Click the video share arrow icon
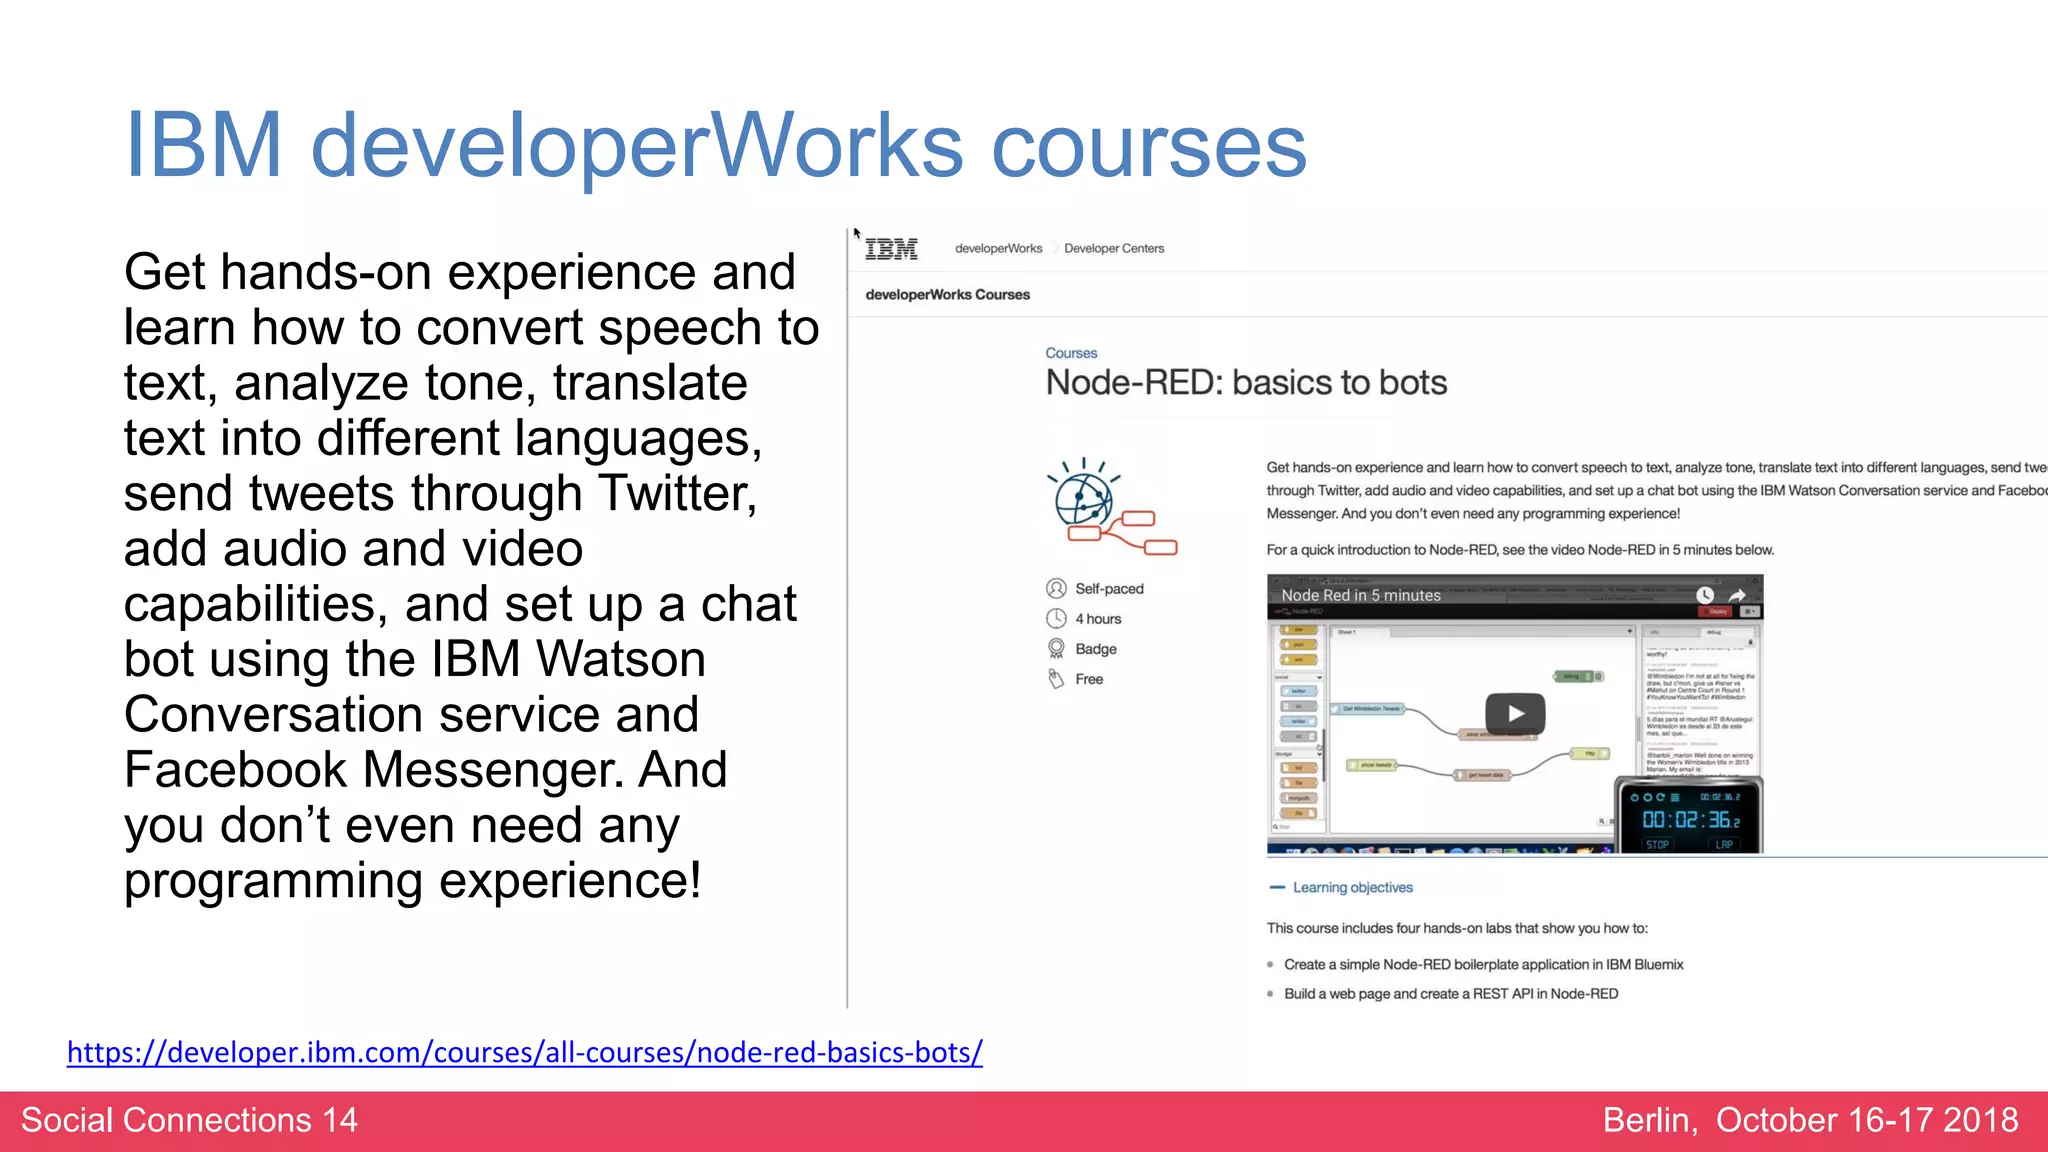The image size is (2048, 1152). point(1737,595)
